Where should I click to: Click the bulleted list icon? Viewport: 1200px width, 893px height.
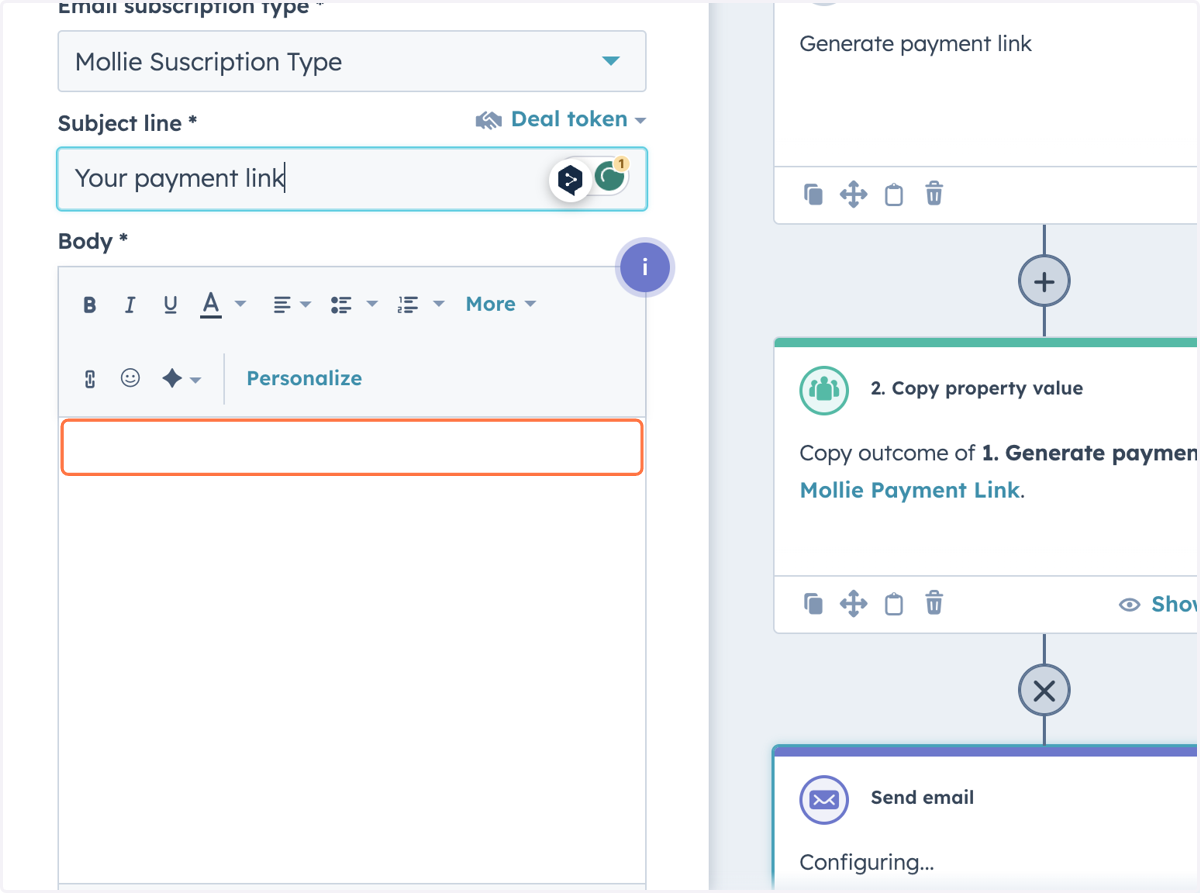tap(341, 305)
